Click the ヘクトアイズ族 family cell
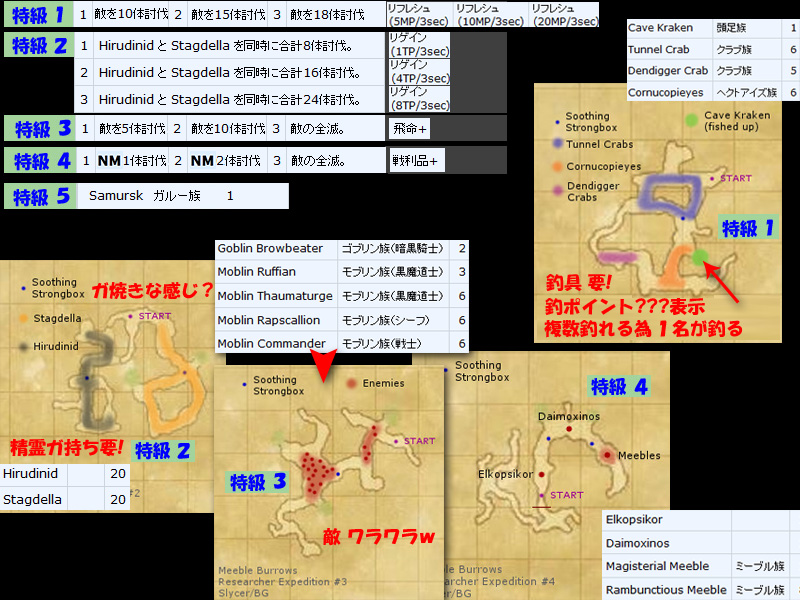The image size is (800, 600). [x=746, y=92]
